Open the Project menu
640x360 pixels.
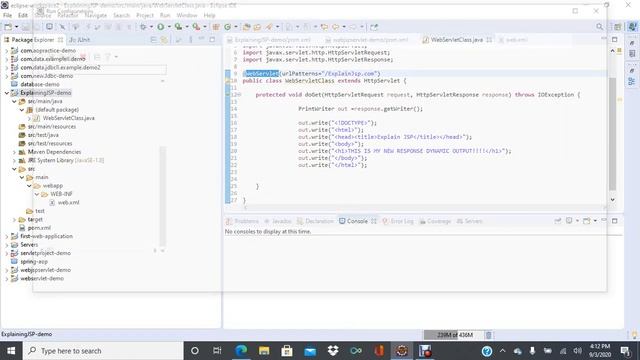coord(144,16)
